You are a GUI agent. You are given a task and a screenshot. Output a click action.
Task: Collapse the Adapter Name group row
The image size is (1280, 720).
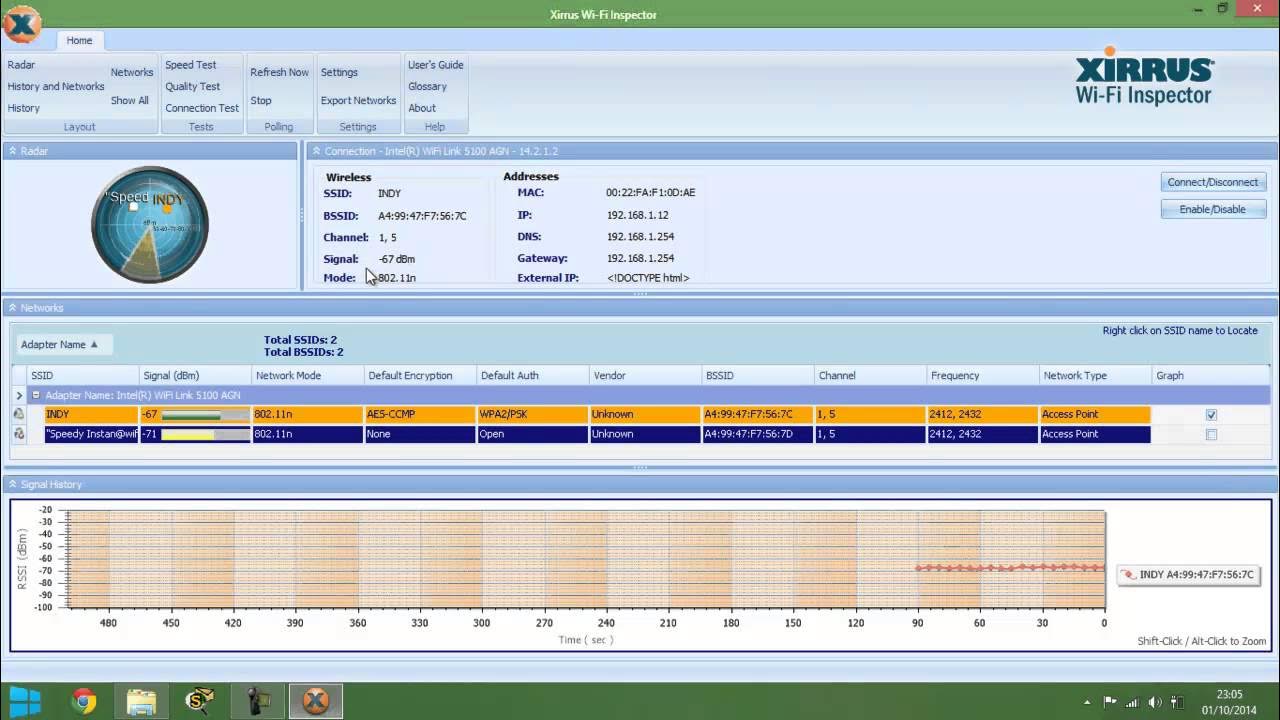tap(36, 395)
